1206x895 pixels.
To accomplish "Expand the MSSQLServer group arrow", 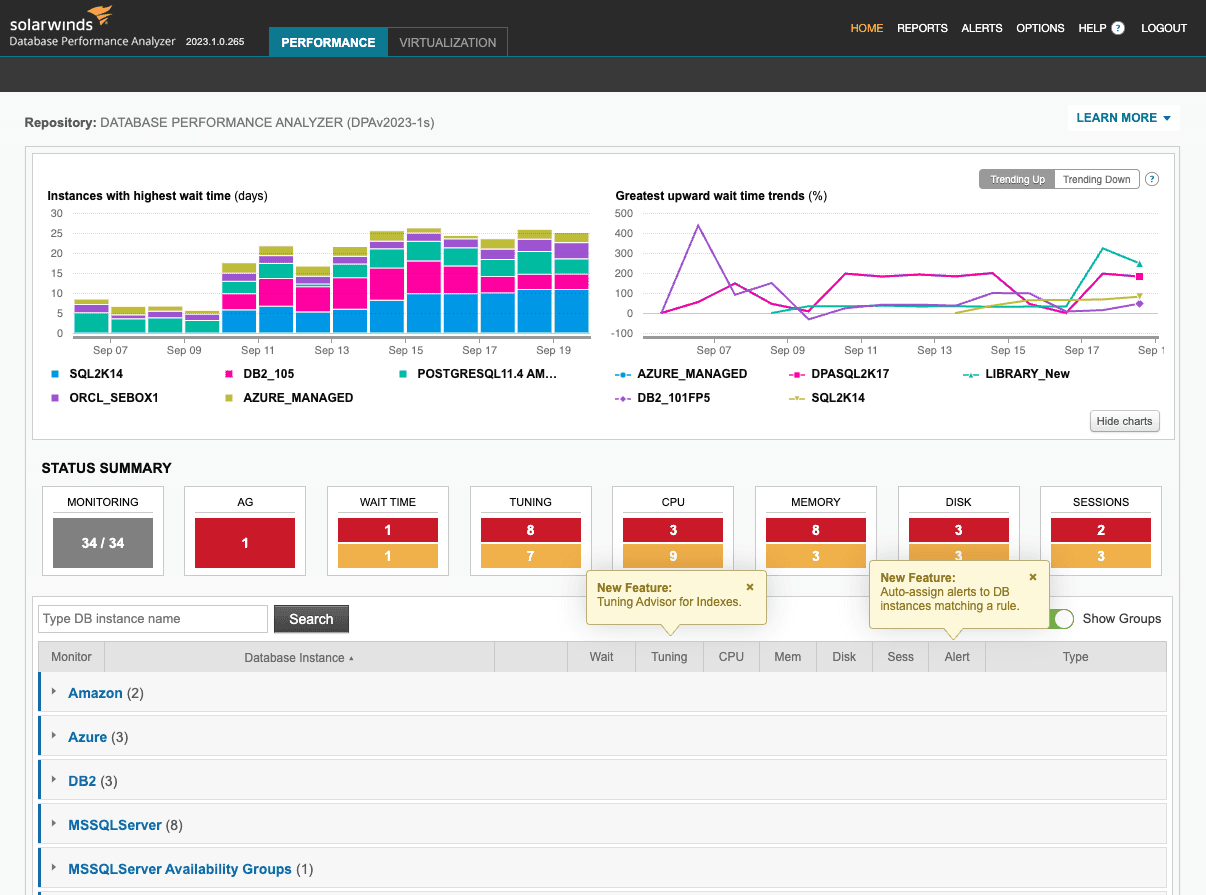I will click(54, 824).
